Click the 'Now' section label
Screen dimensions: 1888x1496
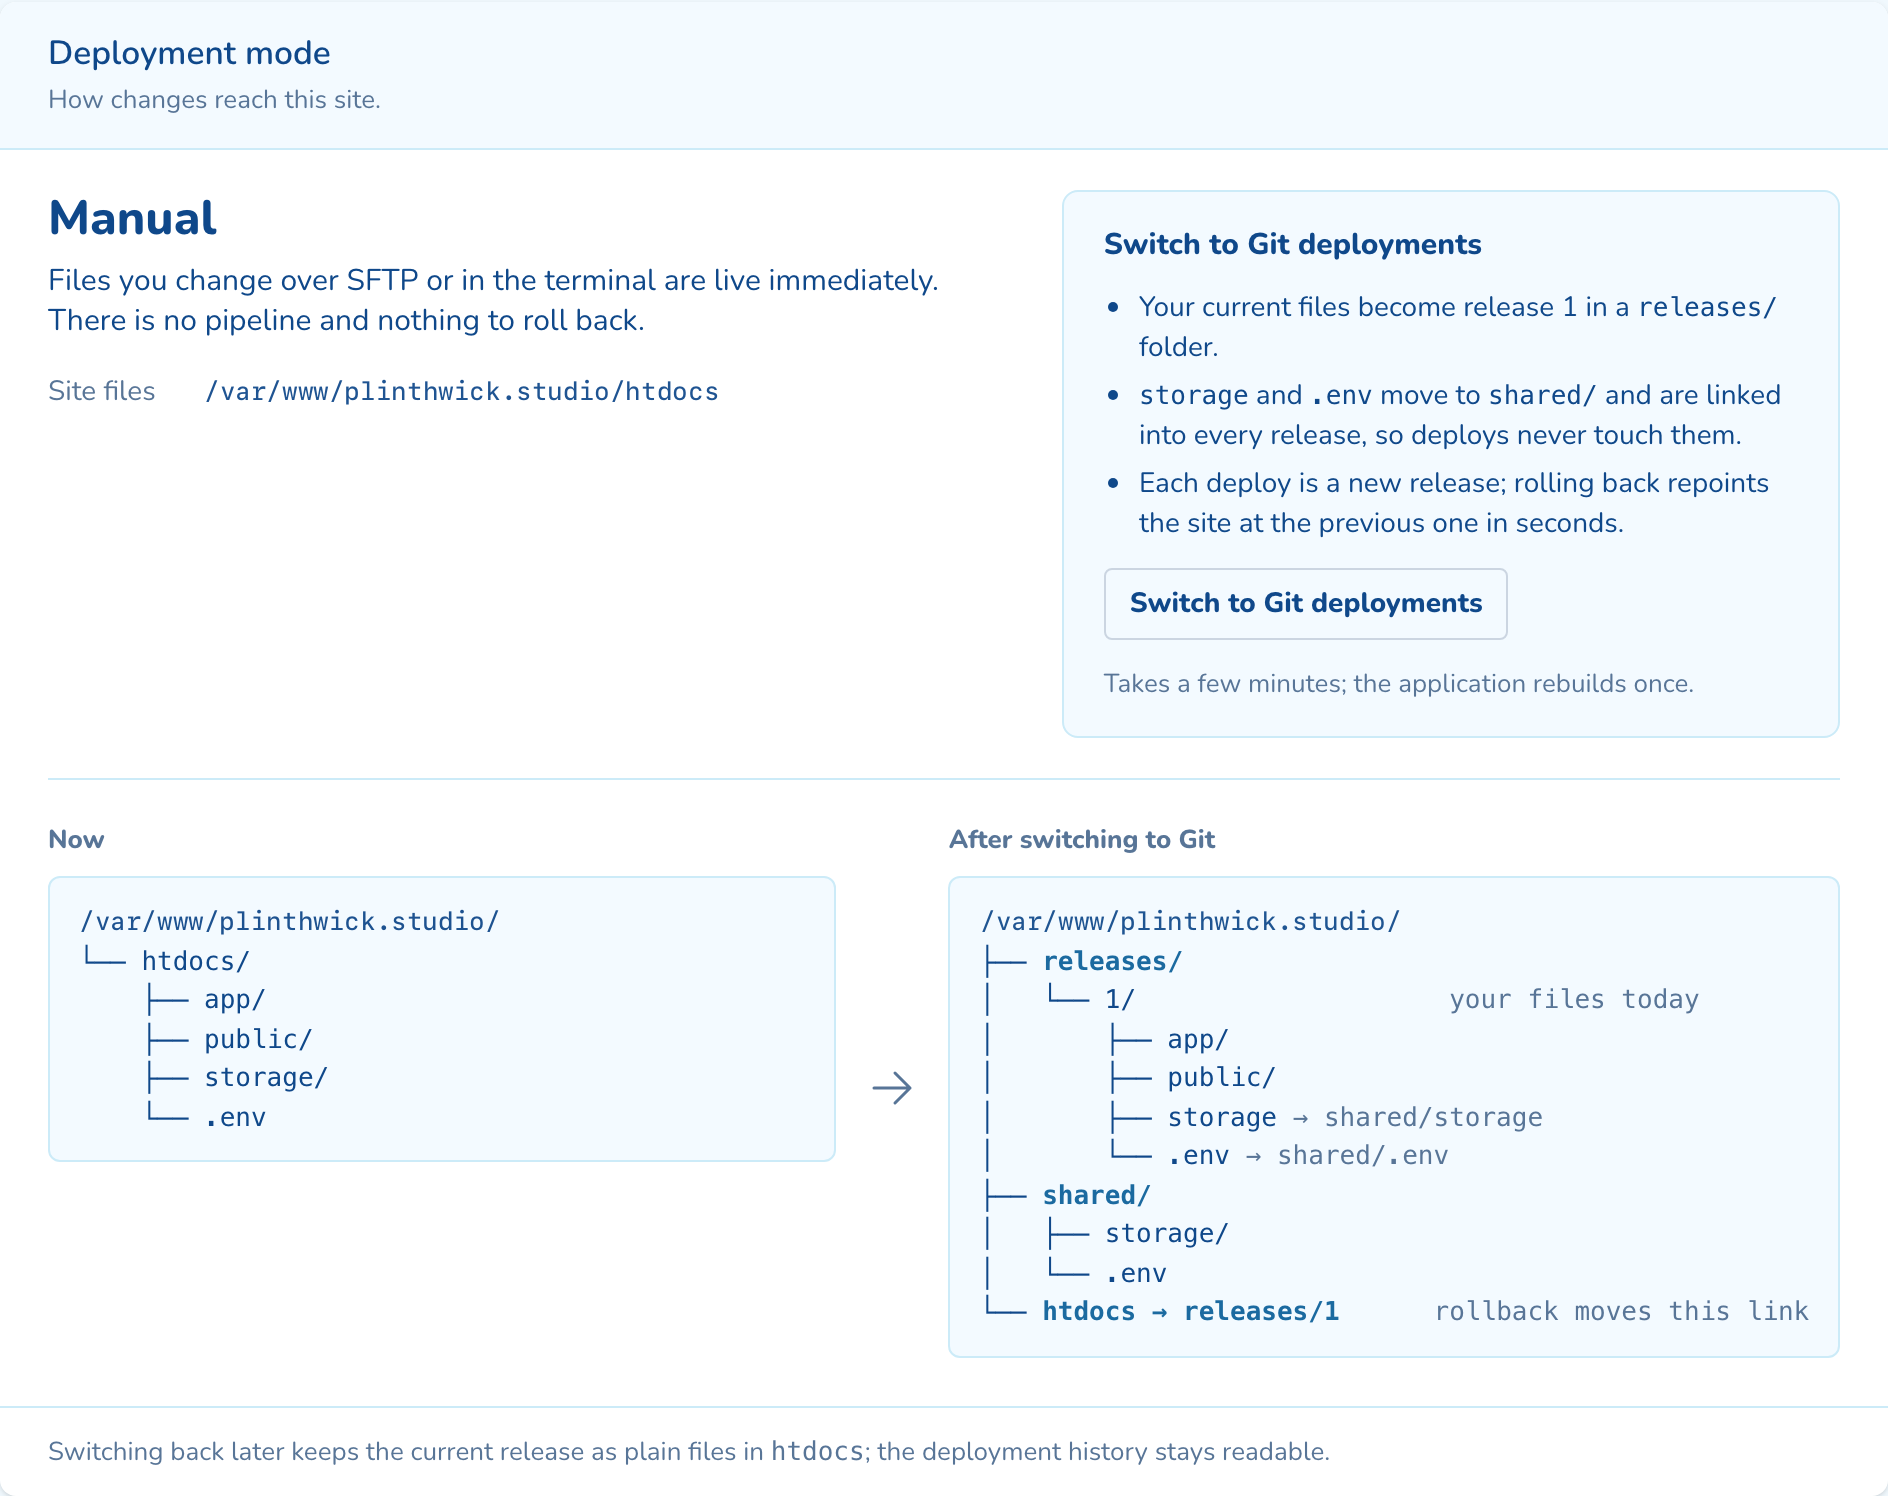[76, 839]
